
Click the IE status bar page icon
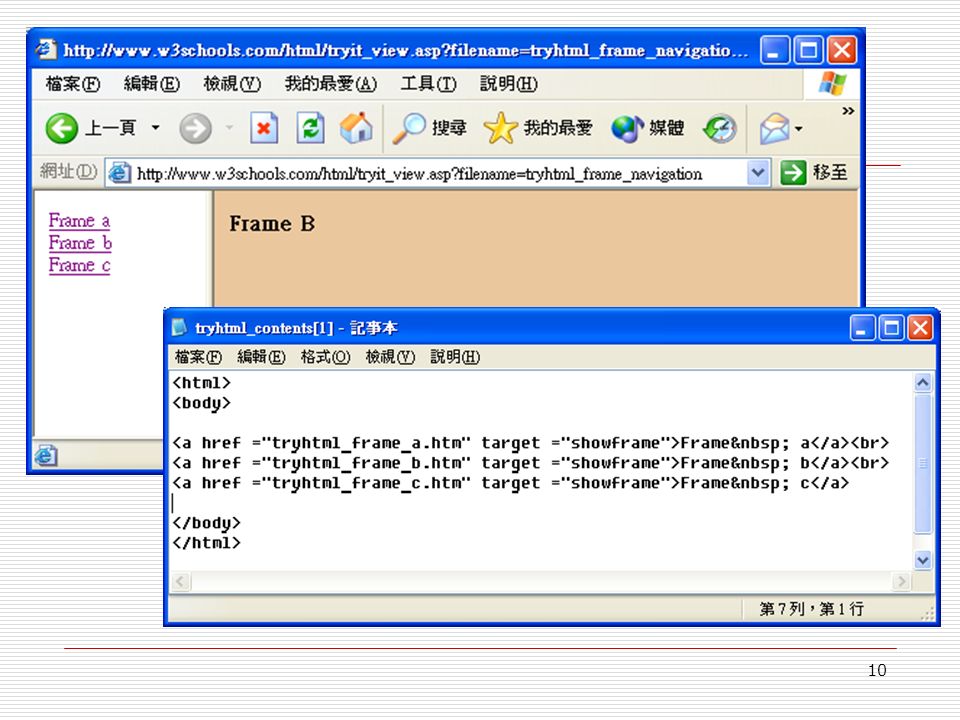(46, 456)
